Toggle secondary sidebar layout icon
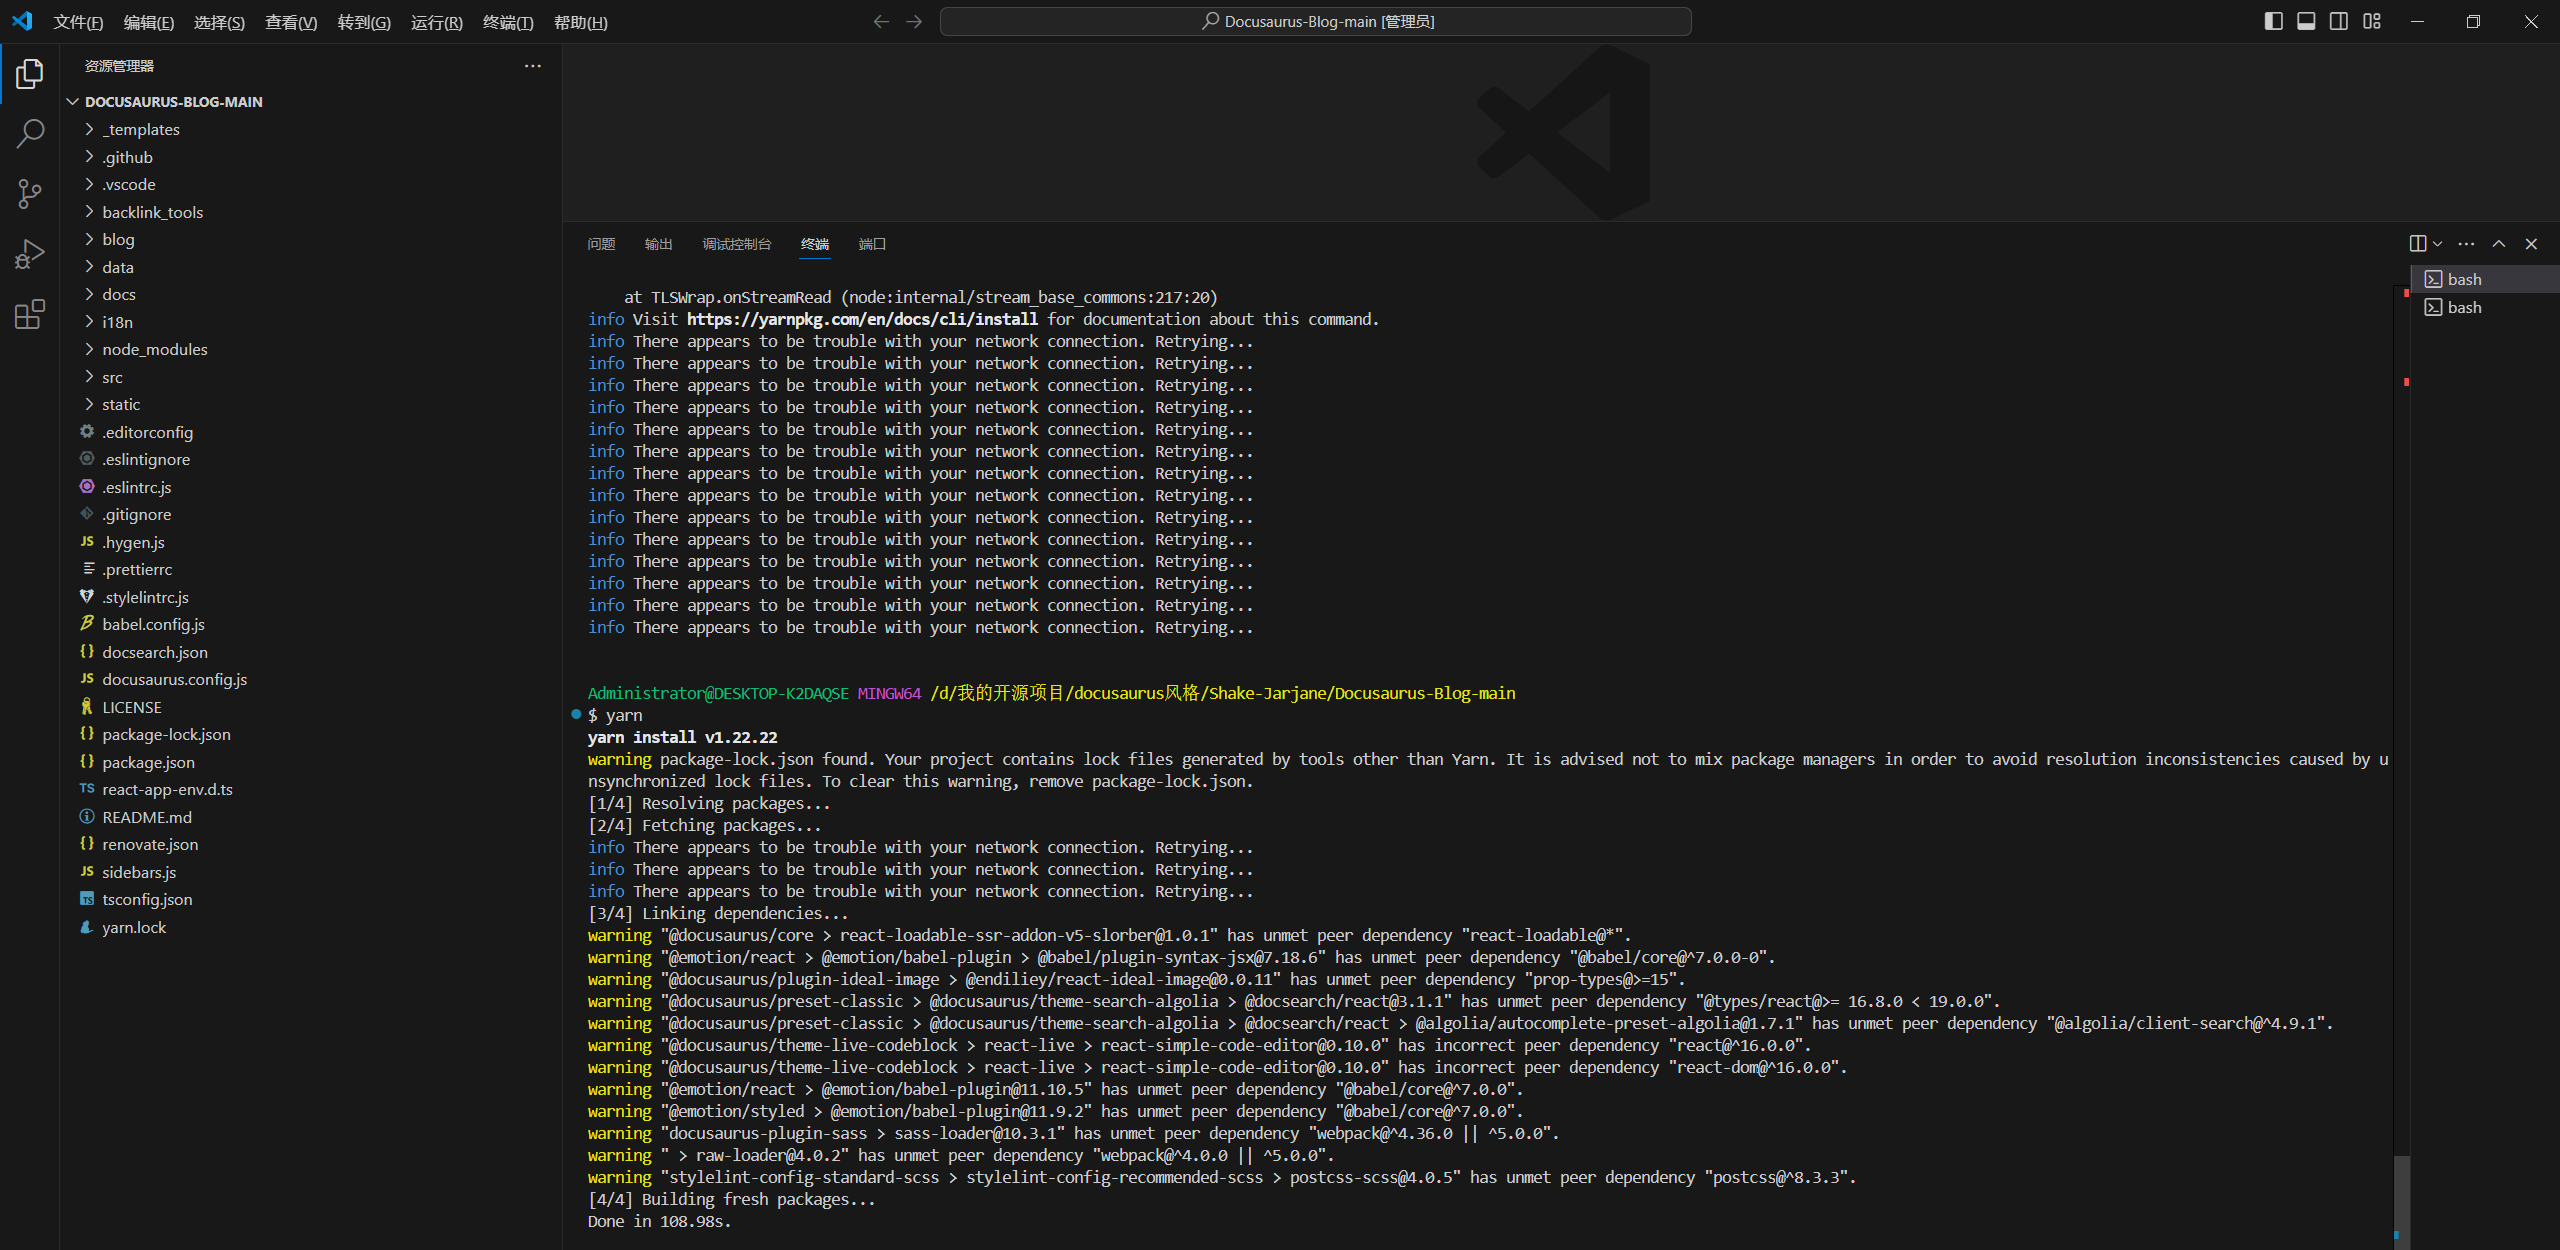Viewport: 2560px width, 1250px height. pyautogui.click(x=2339, y=21)
